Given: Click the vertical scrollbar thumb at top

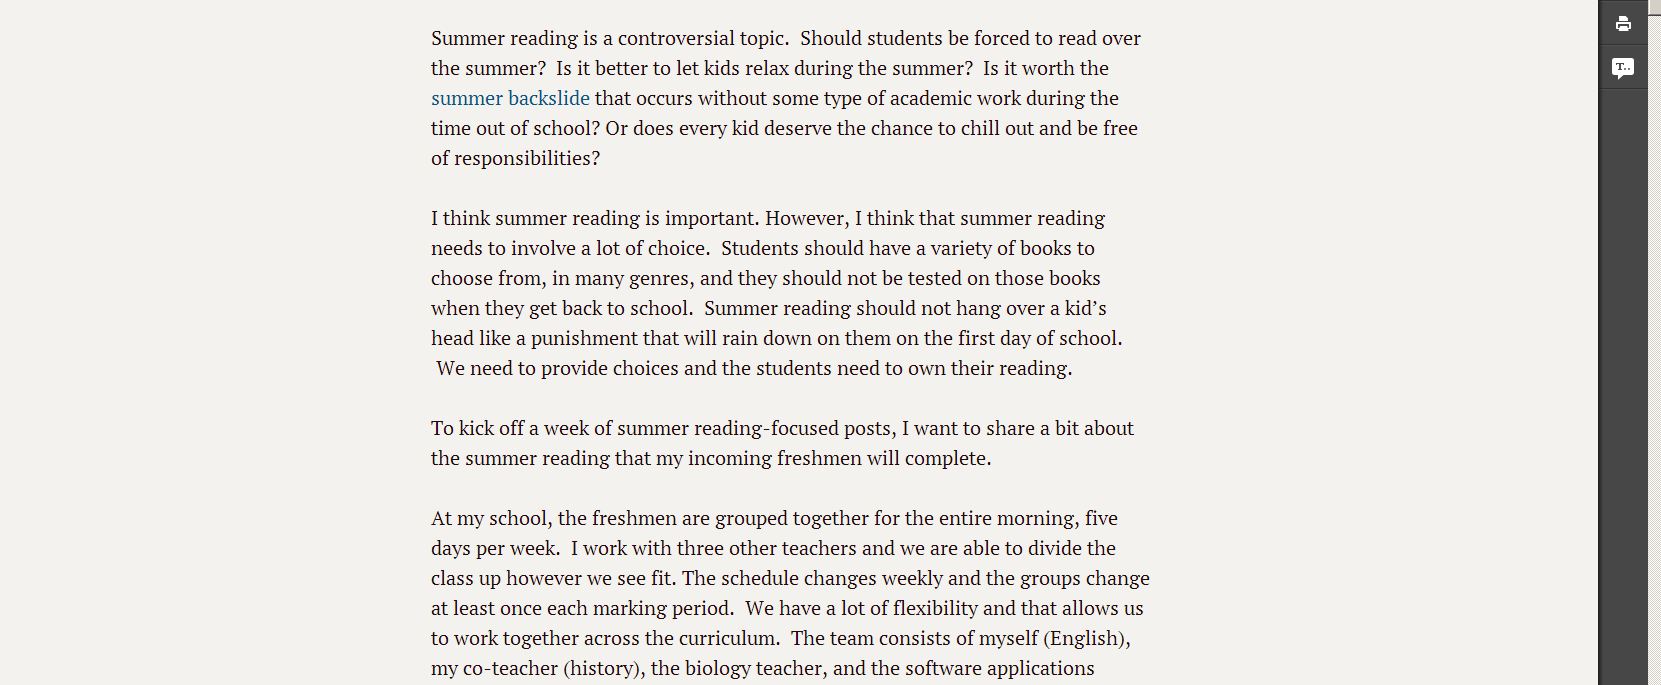Looking at the screenshot, I should pos(1654,5).
